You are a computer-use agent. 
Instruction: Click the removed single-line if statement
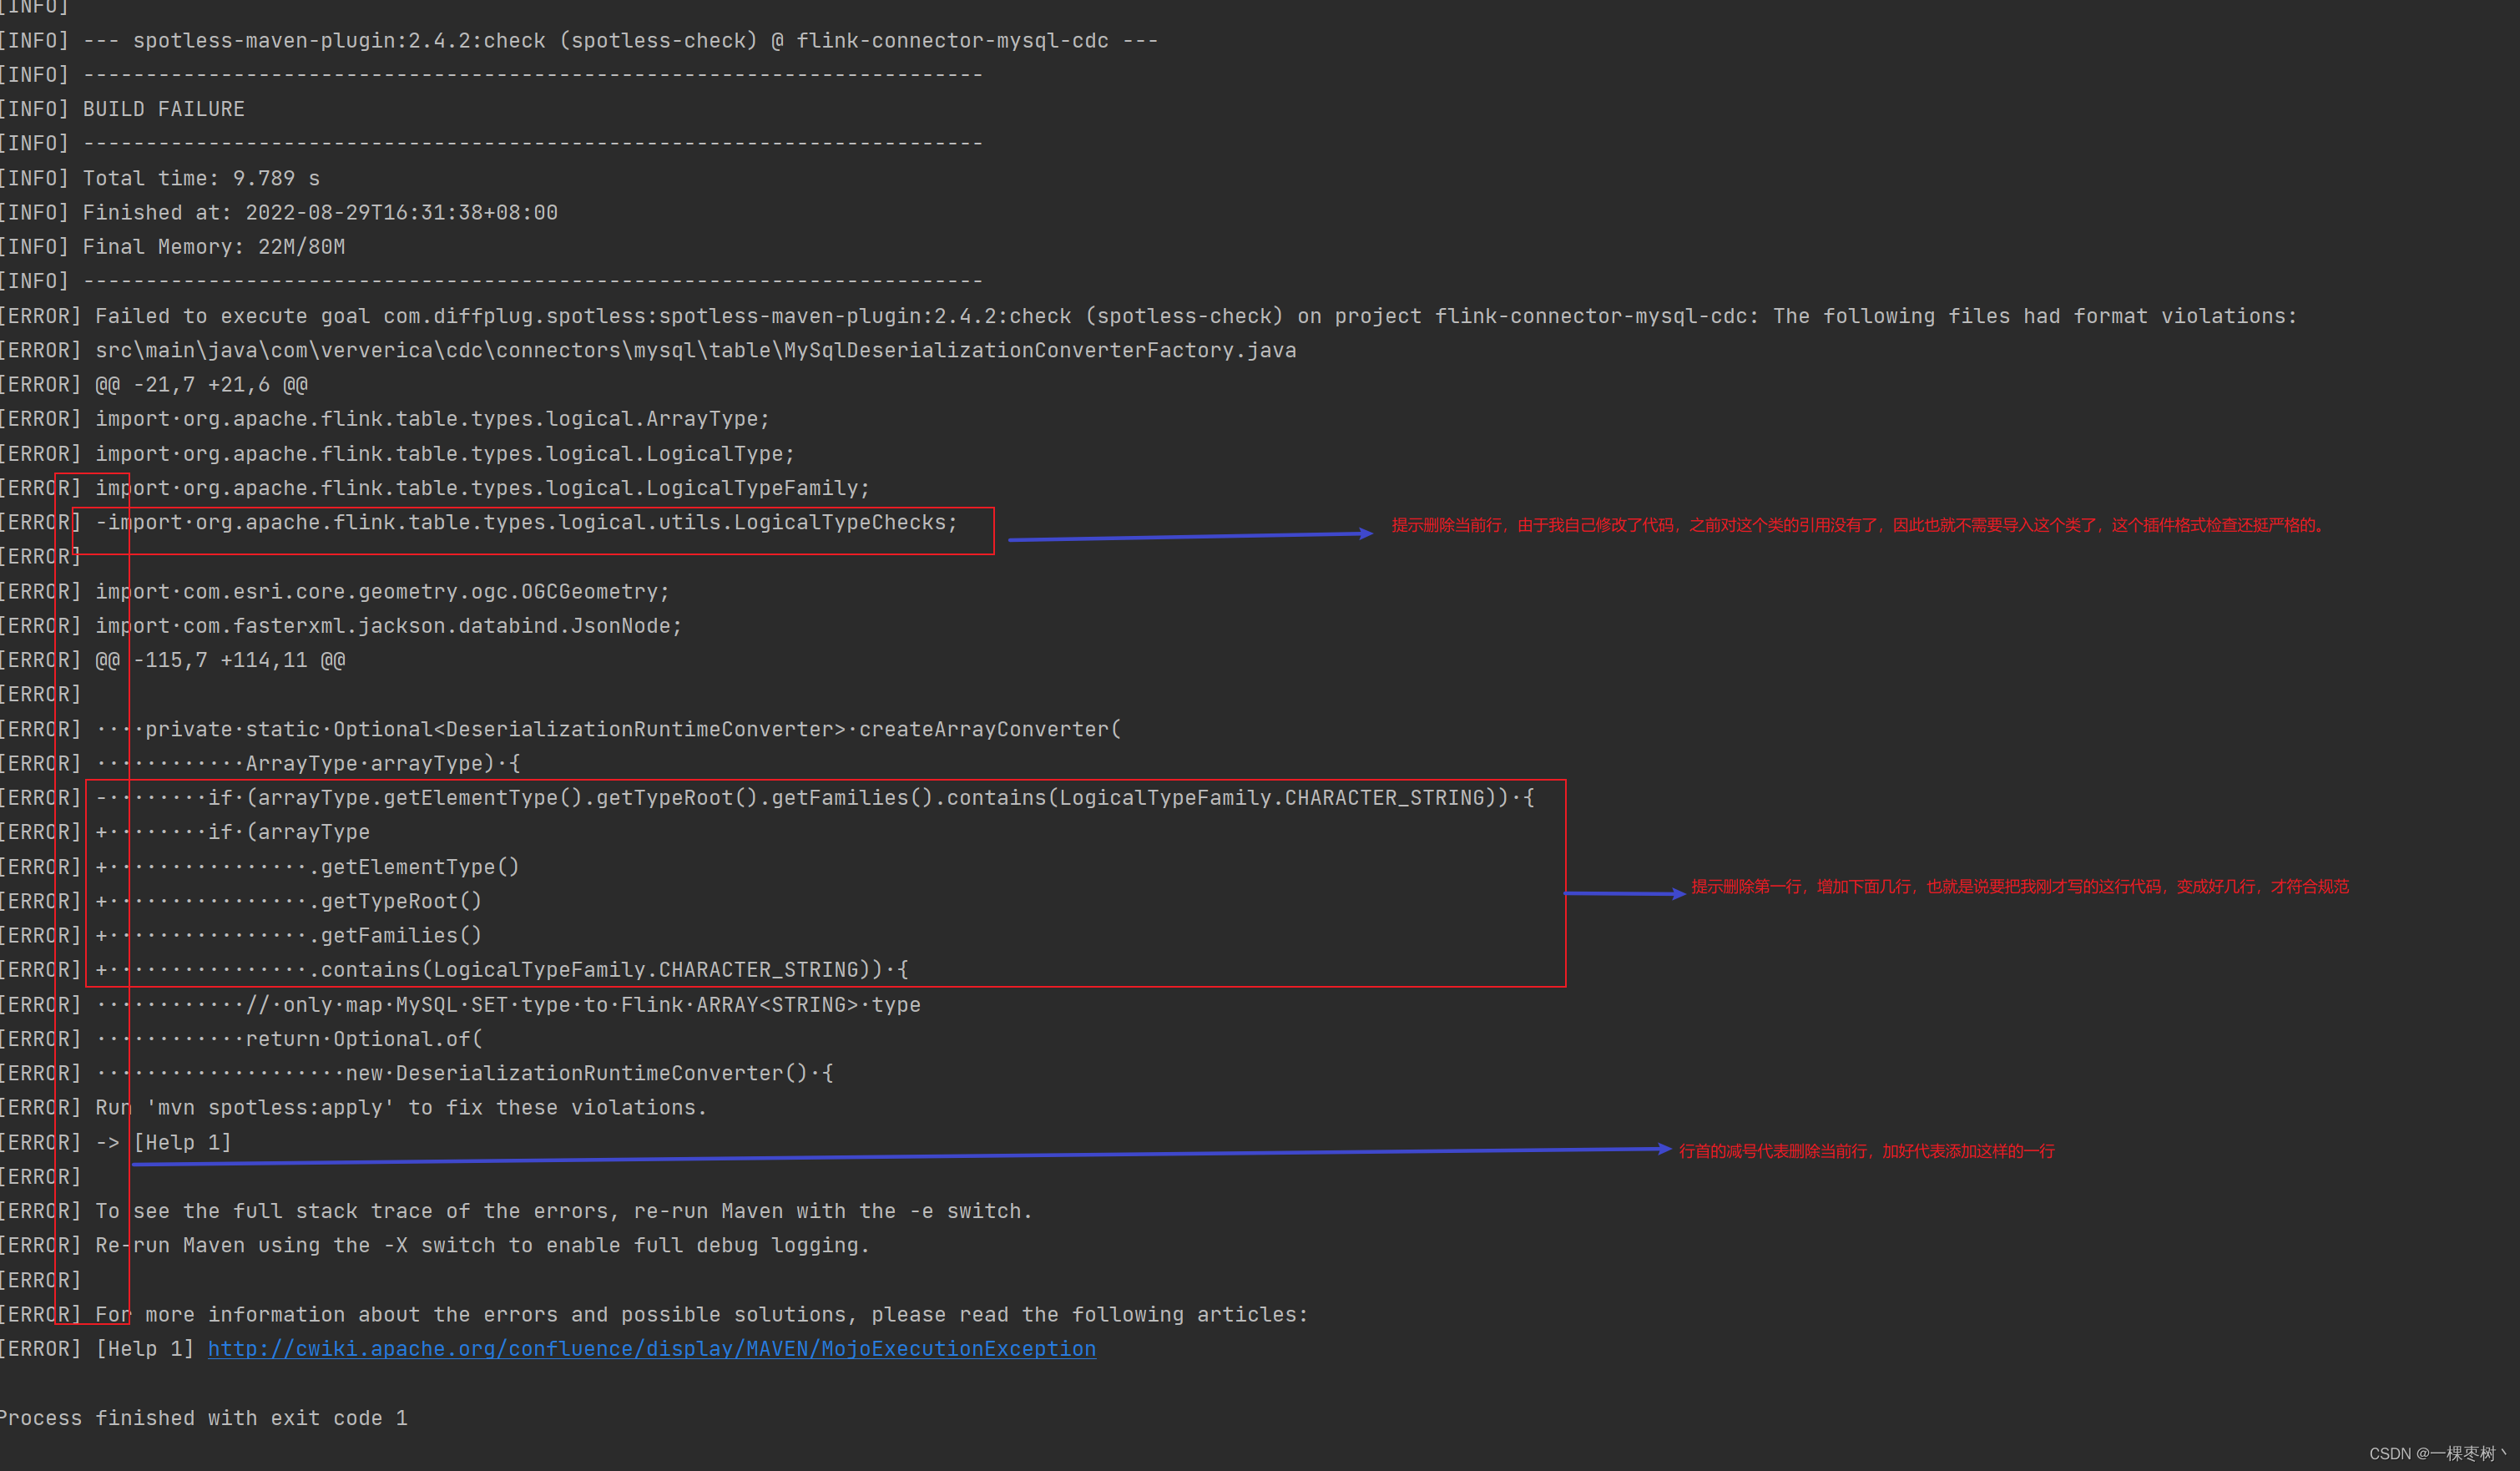(x=767, y=797)
